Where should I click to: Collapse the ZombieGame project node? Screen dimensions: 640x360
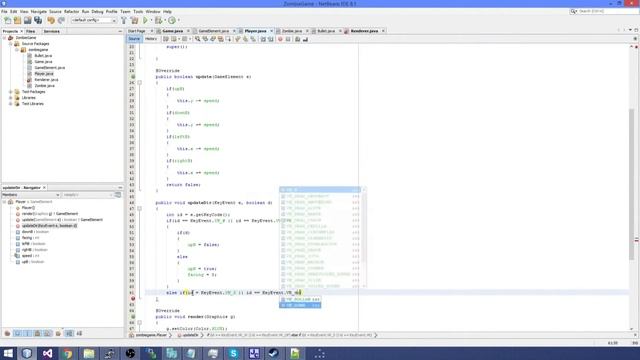[x=4, y=38]
